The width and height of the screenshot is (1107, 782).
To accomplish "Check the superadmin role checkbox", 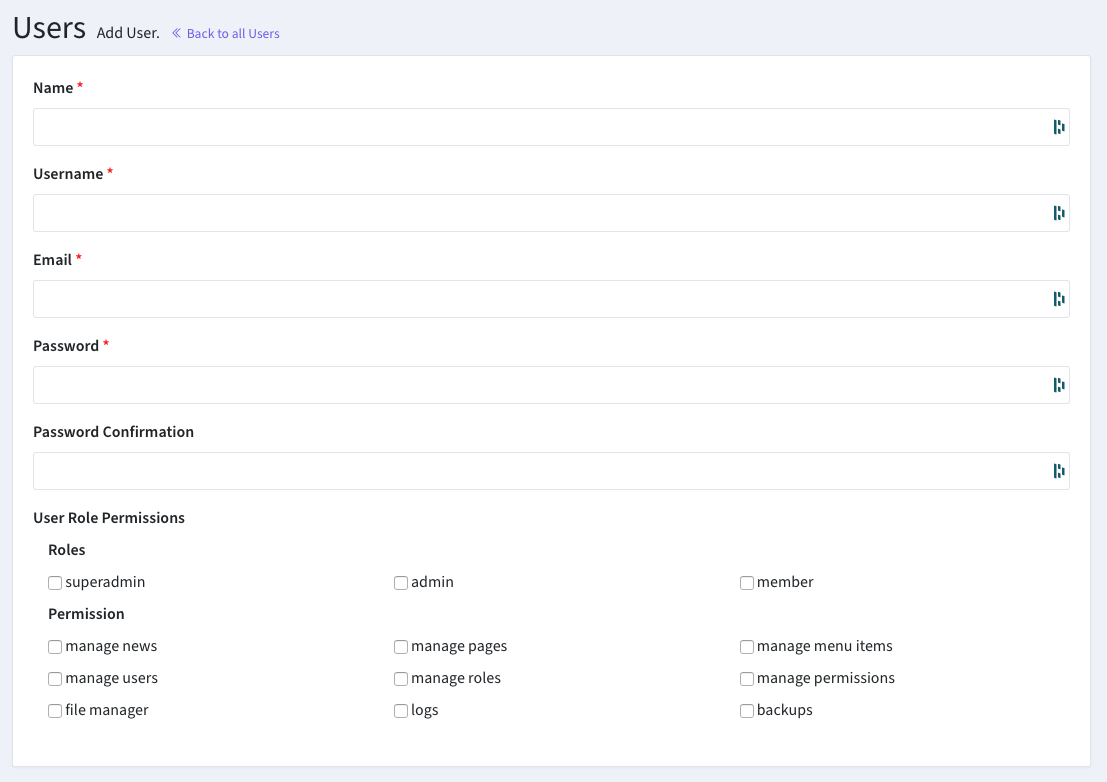I will 55,583.
